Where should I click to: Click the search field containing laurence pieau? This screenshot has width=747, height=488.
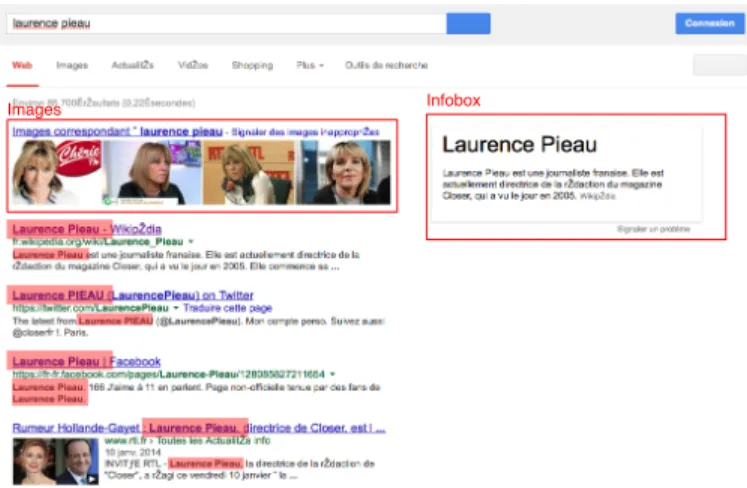click(226, 23)
